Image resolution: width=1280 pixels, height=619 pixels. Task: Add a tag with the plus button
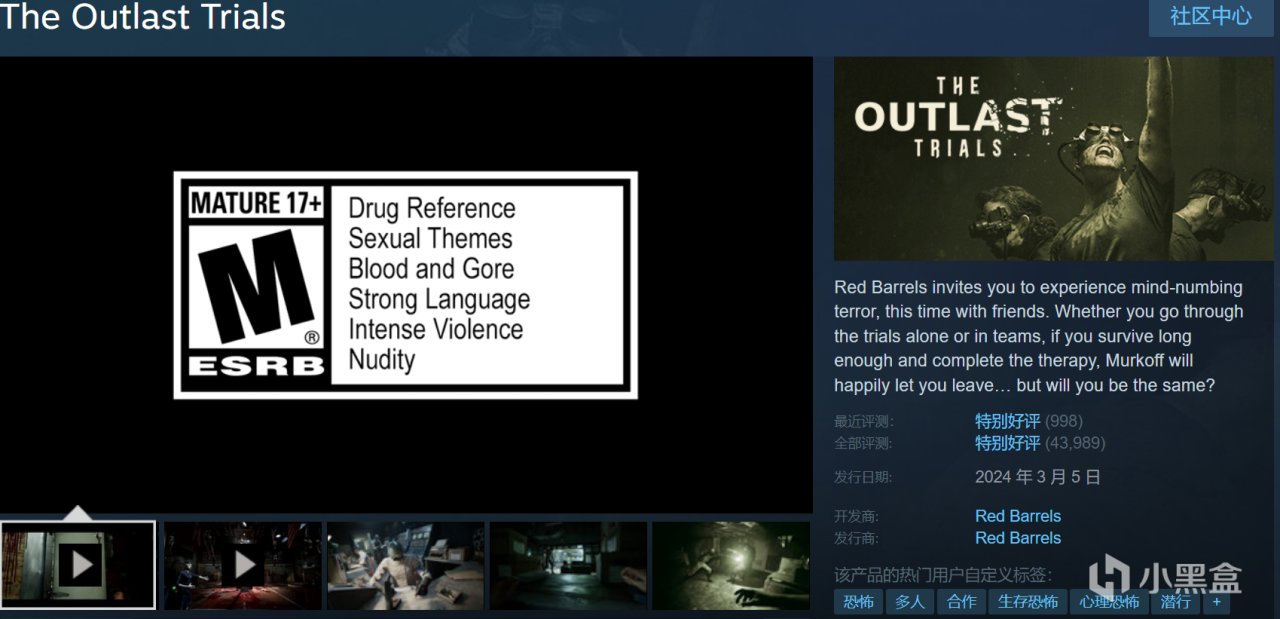[x=1216, y=601]
